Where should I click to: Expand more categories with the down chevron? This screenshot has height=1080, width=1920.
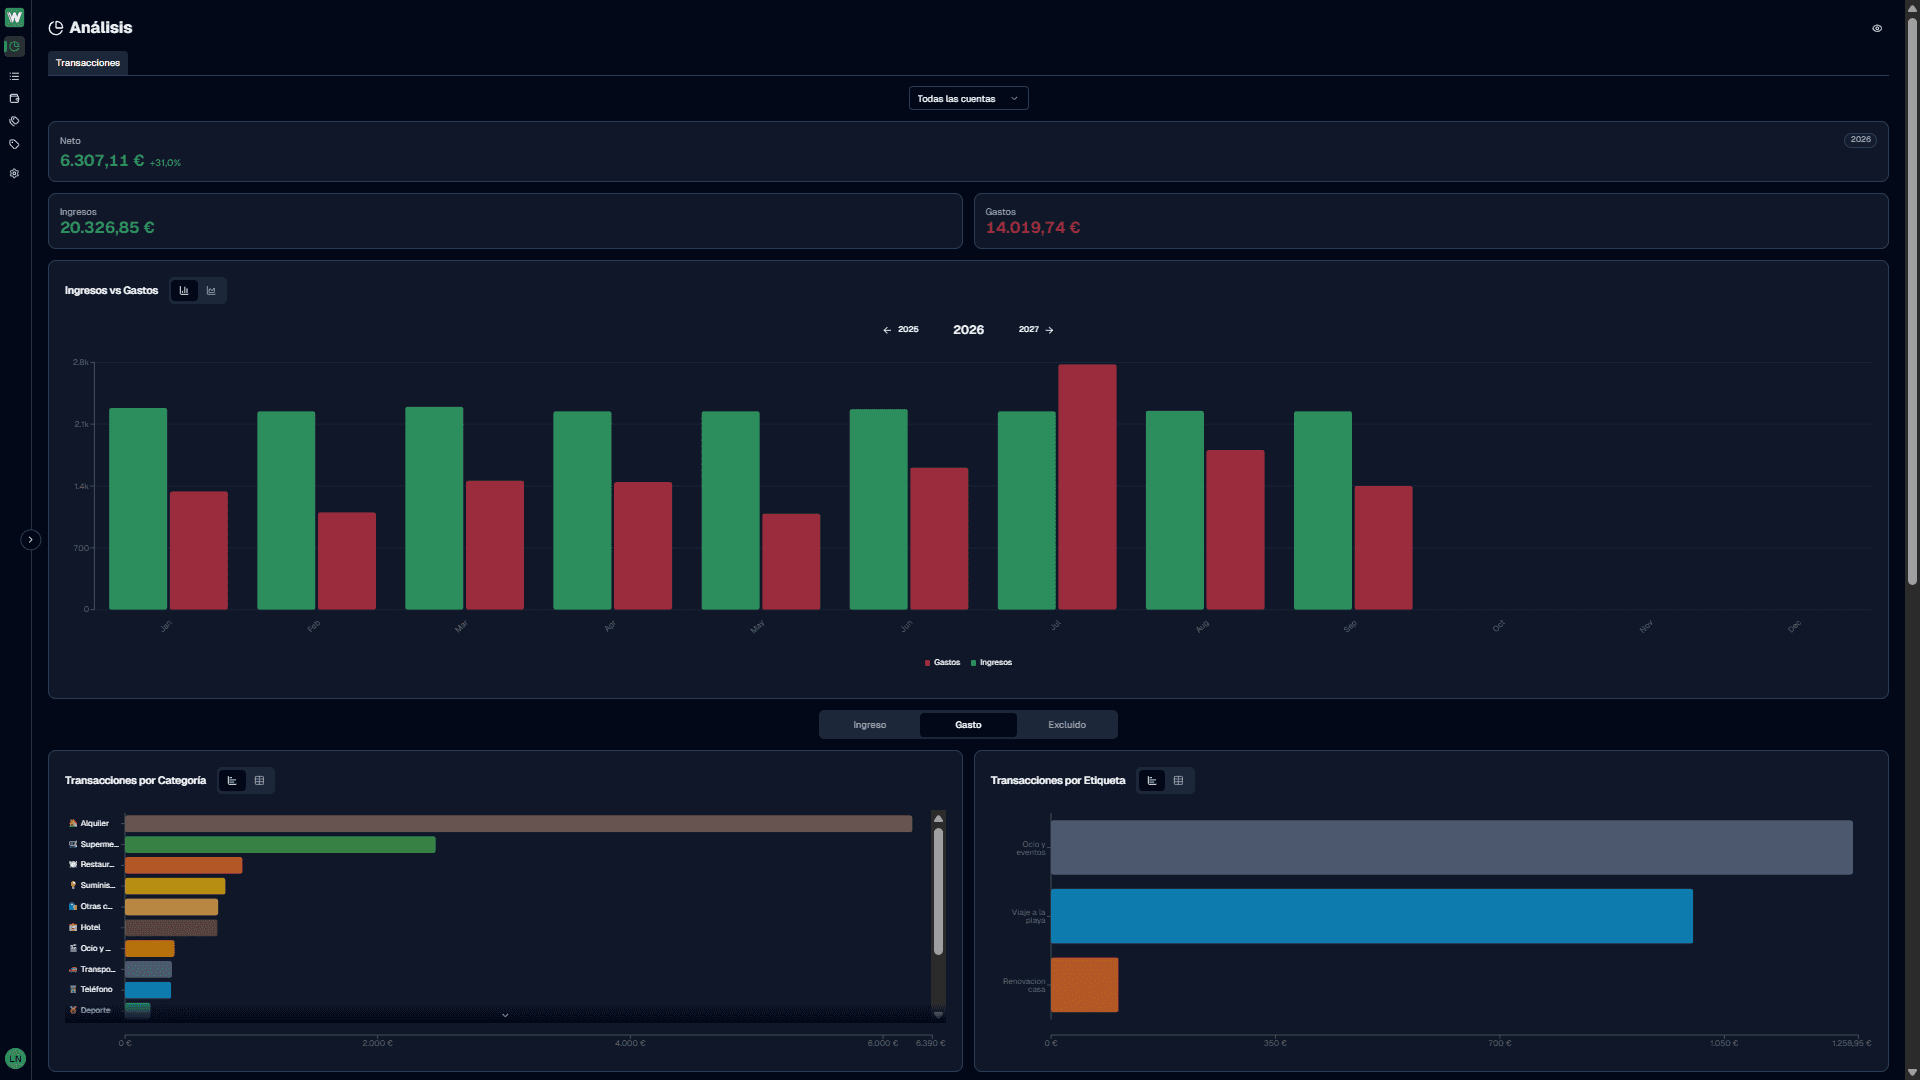point(505,1015)
